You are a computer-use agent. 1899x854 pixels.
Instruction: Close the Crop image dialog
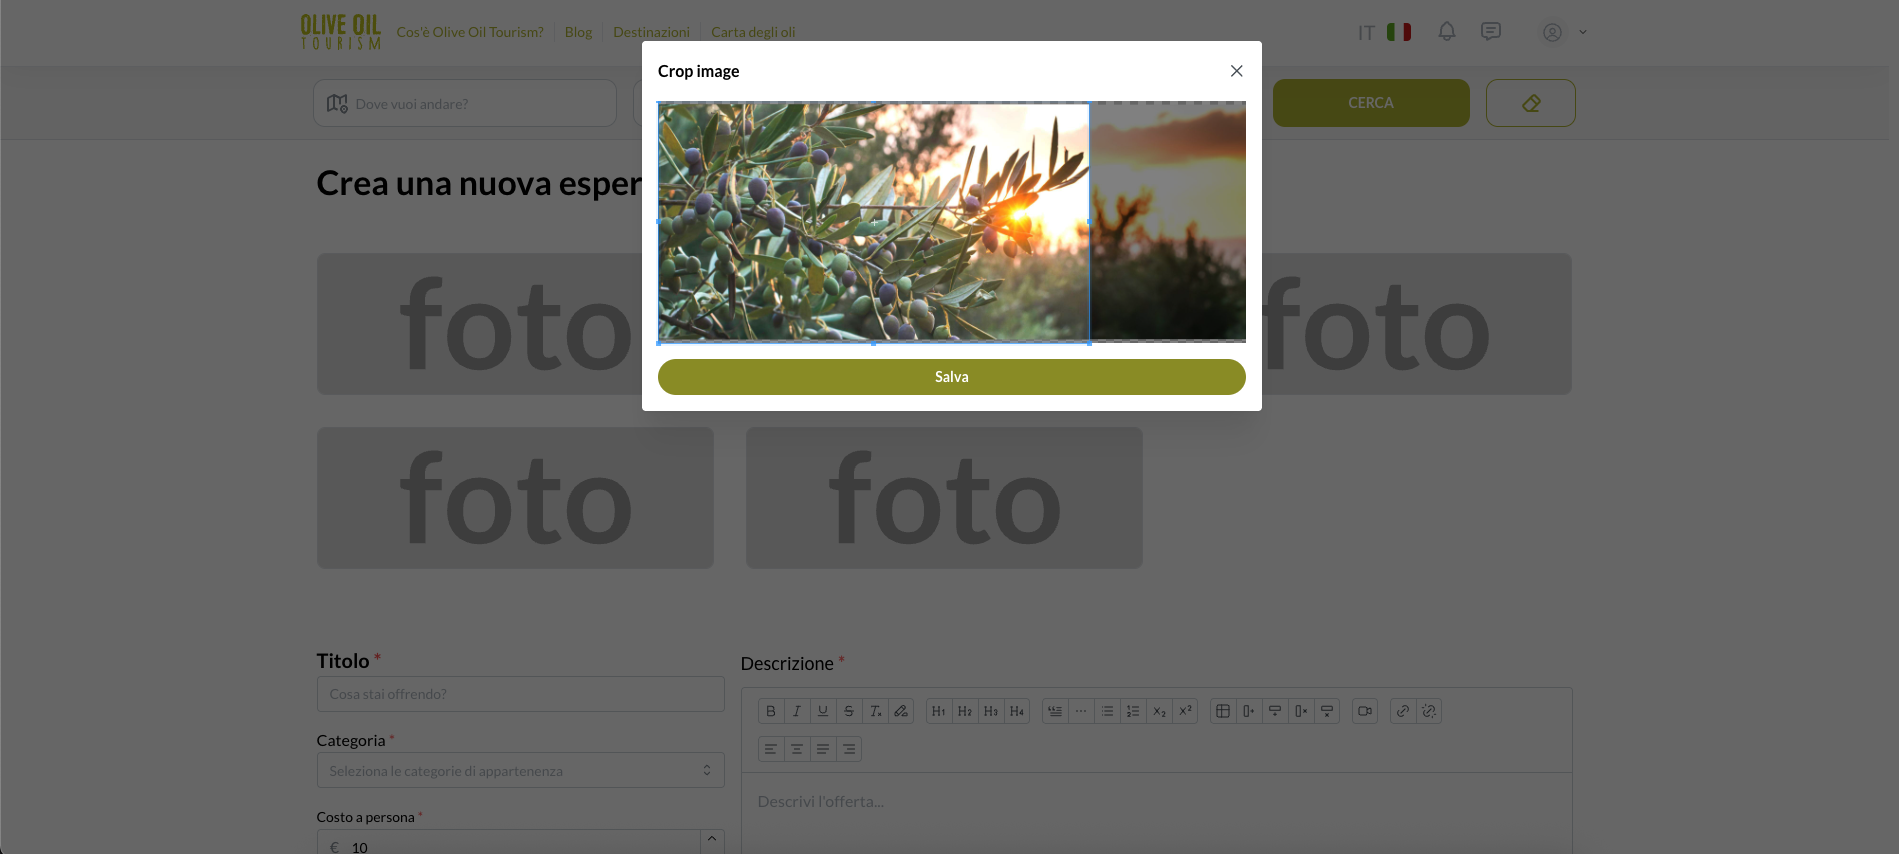pyautogui.click(x=1236, y=71)
